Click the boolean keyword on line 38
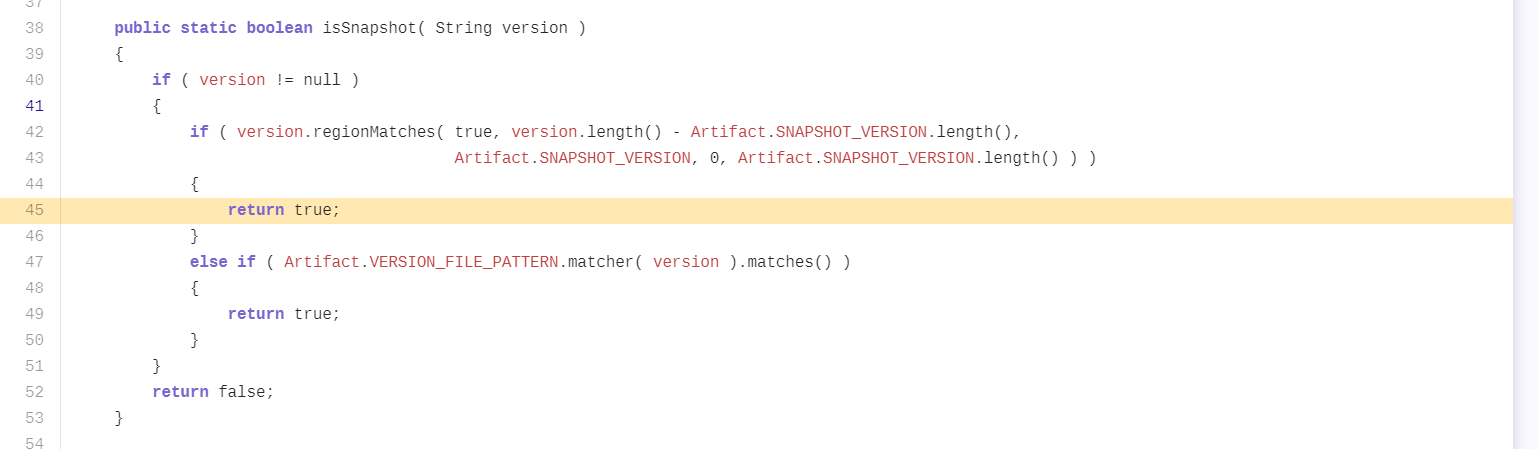 pos(280,28)
